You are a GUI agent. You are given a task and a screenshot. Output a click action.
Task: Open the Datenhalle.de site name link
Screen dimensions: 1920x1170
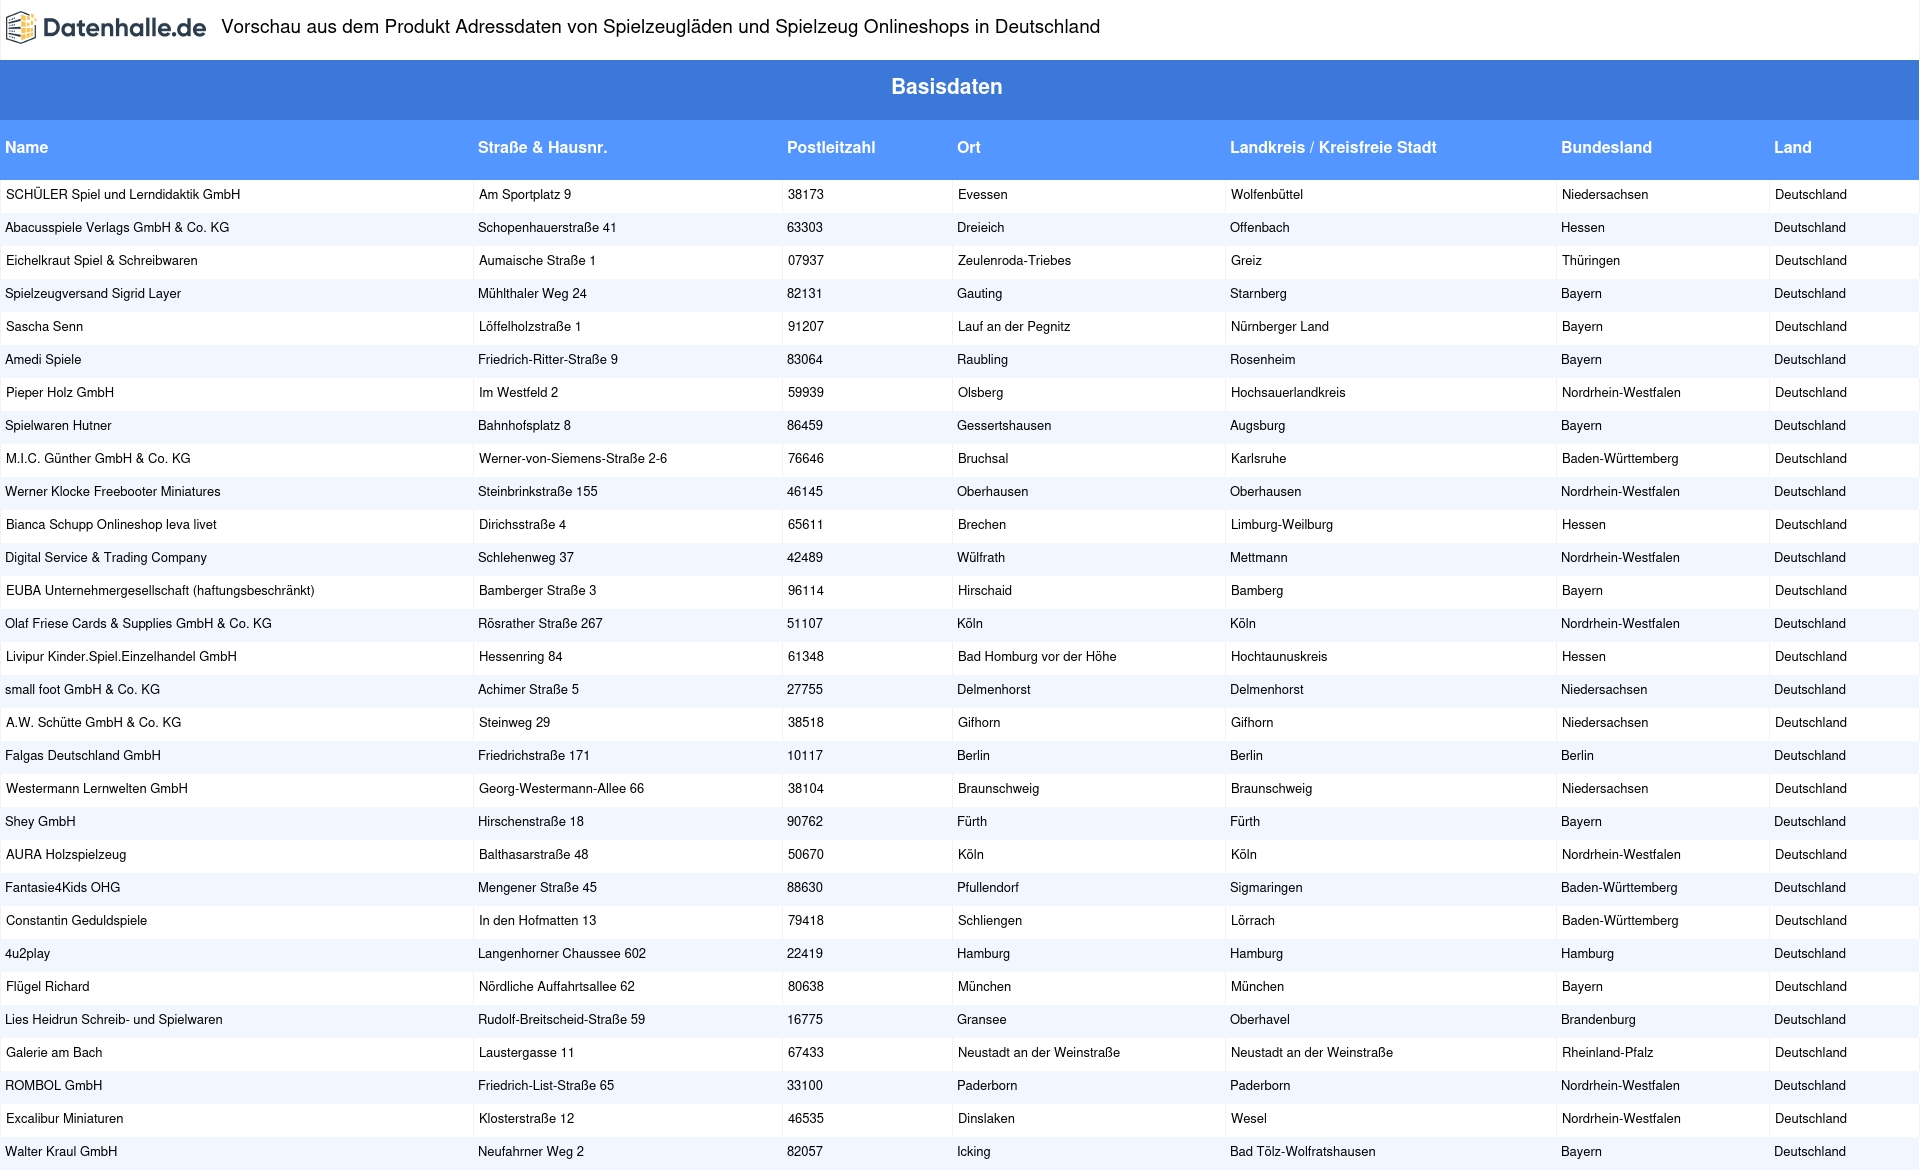pyautogui.click(x=125, y=28)
